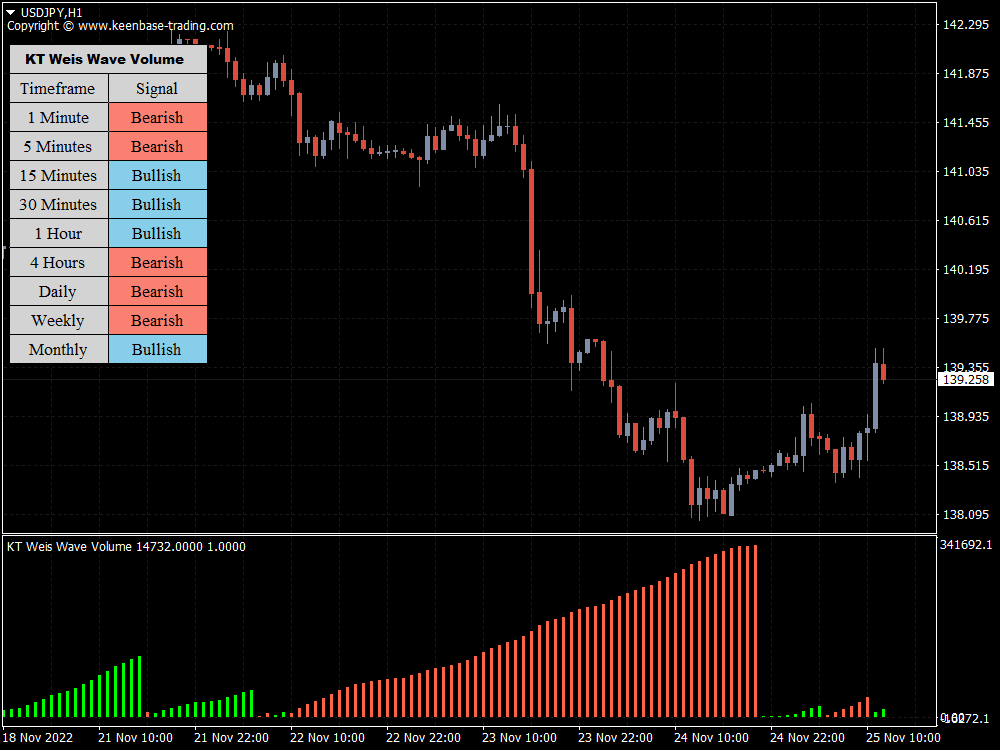Click the 23 Nov 22:00 time axis label
This screenshot has width=1000, height=750.
[x=615, y=737]
